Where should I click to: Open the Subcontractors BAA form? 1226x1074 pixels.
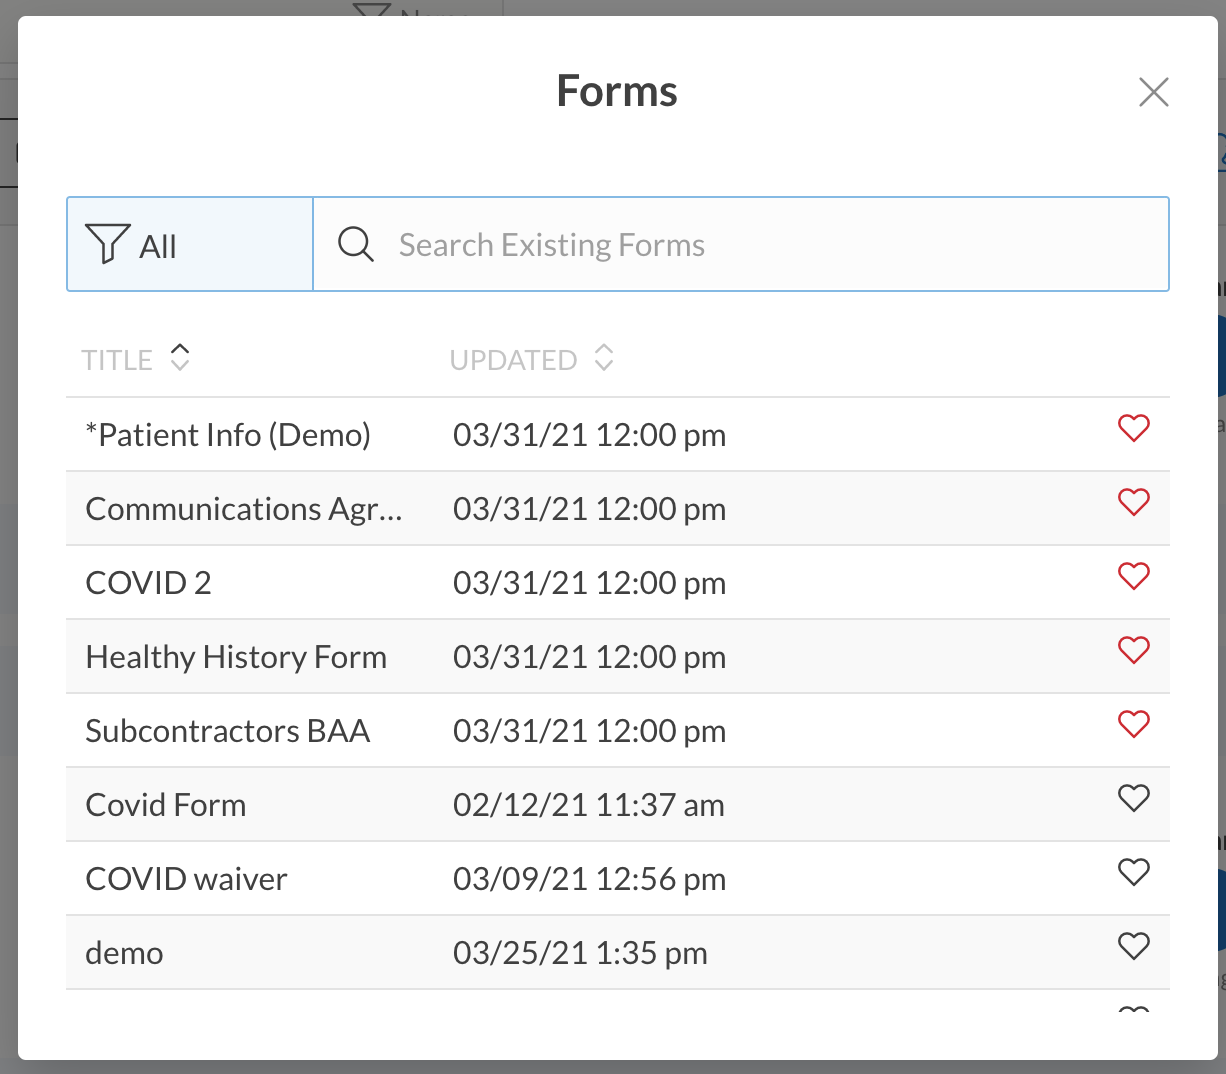pos(228,731)
